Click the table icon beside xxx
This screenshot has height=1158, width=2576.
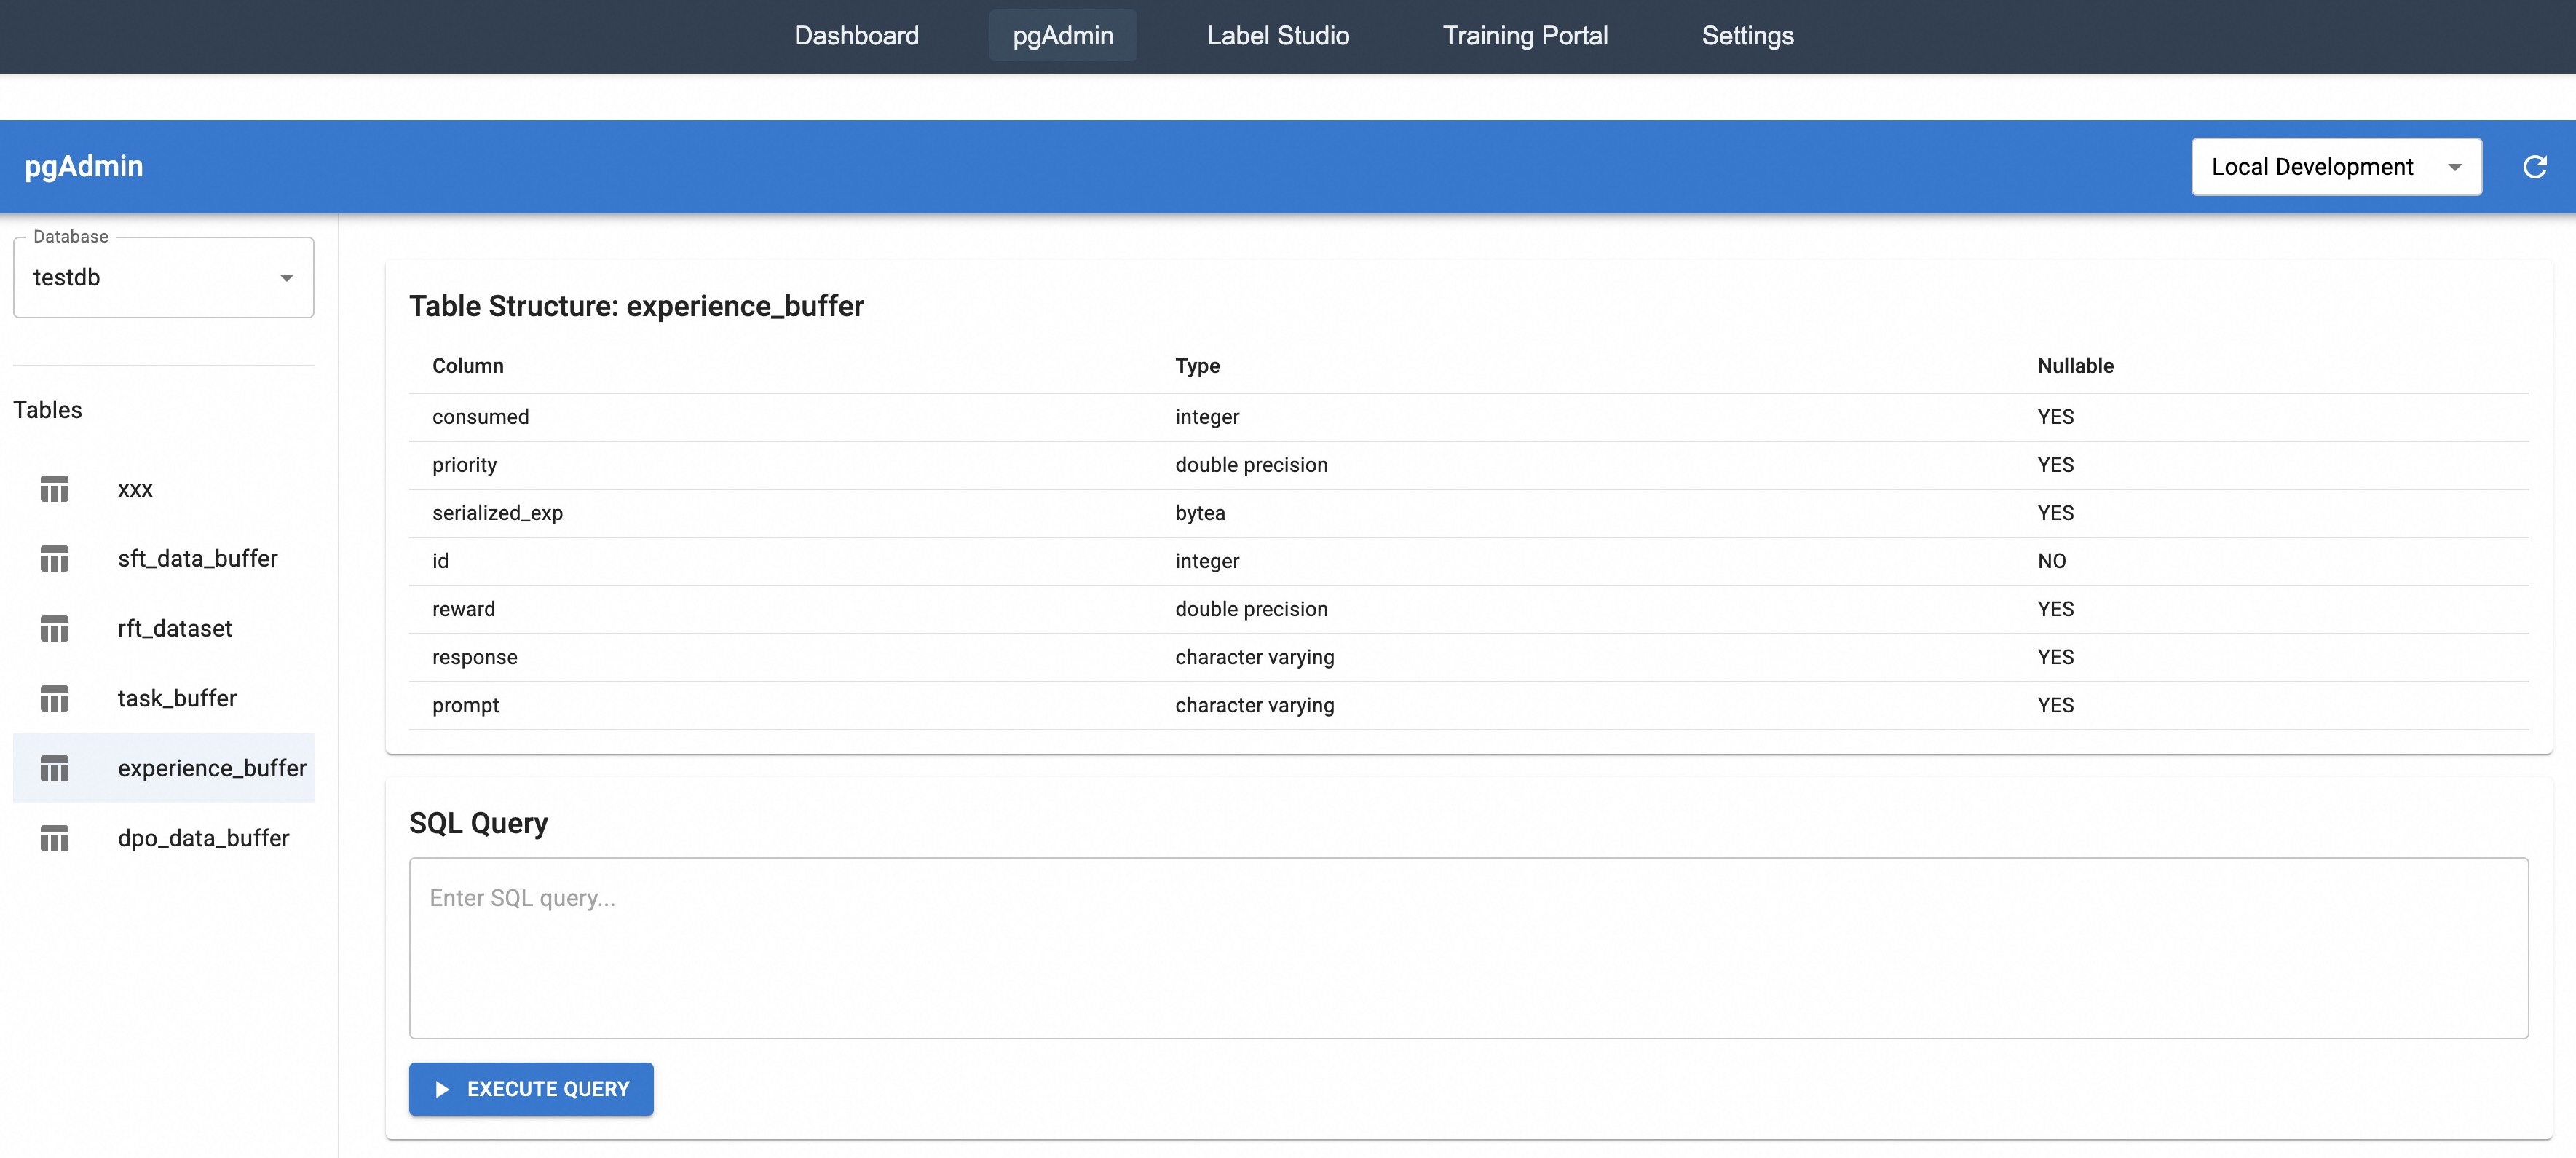54,489
